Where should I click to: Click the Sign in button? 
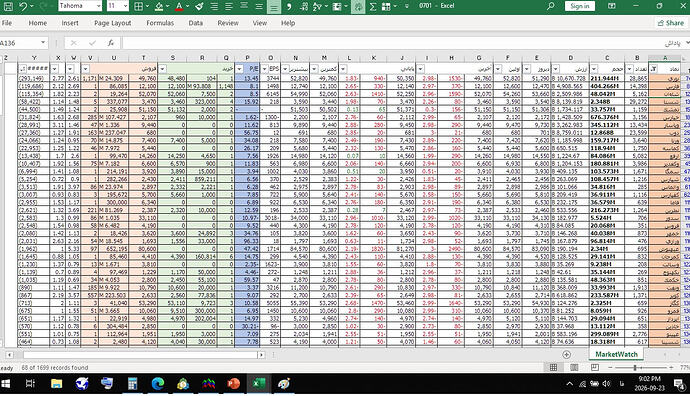click(x=580, y=6)
